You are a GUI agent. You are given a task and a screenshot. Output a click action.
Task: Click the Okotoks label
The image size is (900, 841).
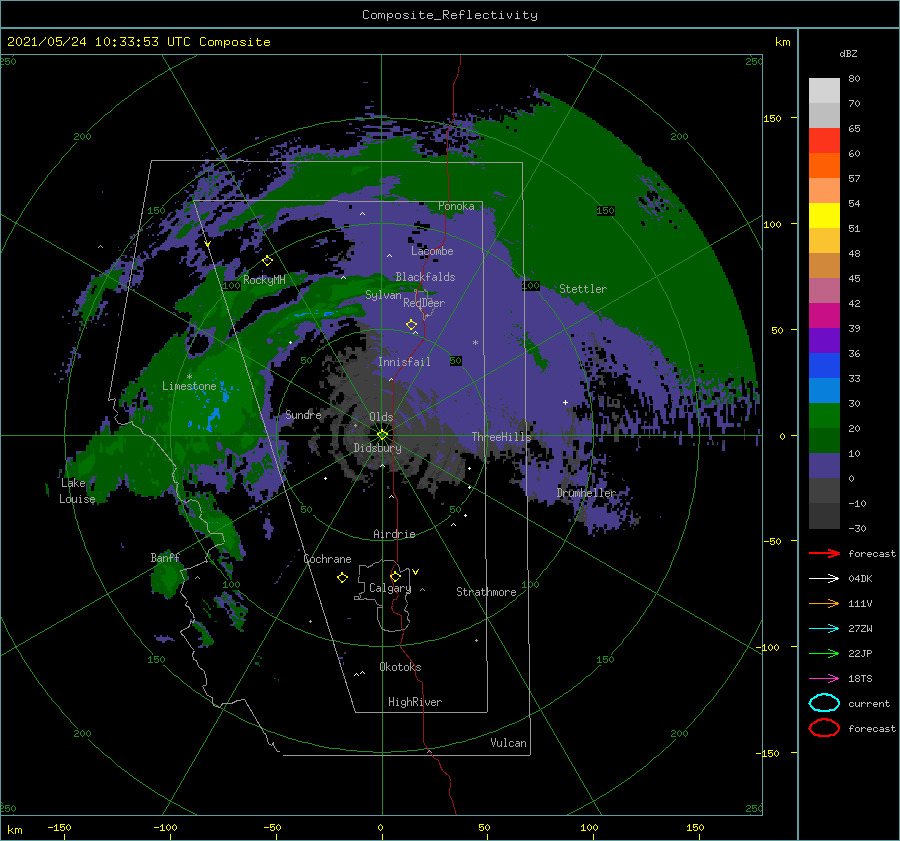coord(400,667)
